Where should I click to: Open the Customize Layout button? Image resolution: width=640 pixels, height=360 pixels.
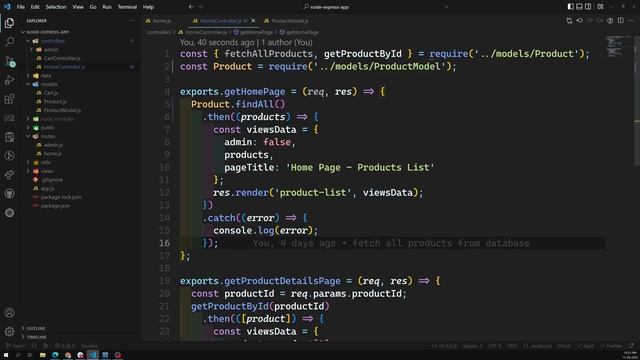click(x=600, y=7)
